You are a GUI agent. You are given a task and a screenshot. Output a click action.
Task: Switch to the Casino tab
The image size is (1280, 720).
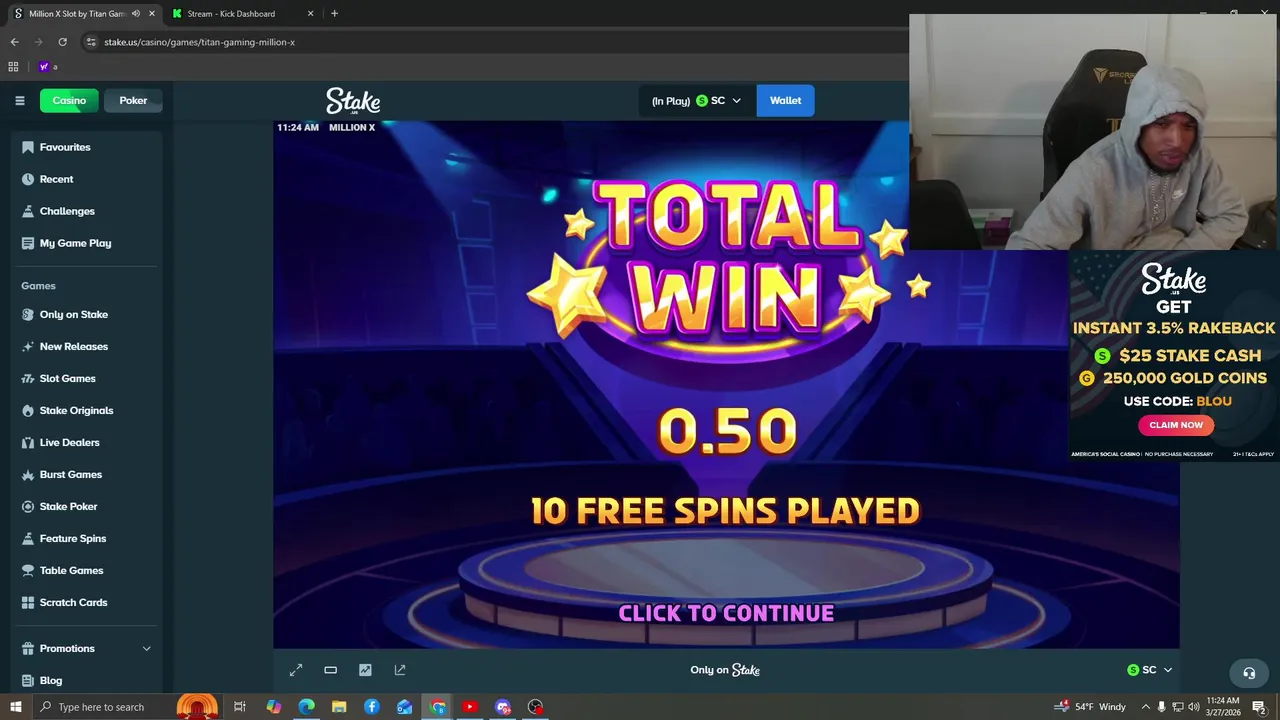[69, 100]
